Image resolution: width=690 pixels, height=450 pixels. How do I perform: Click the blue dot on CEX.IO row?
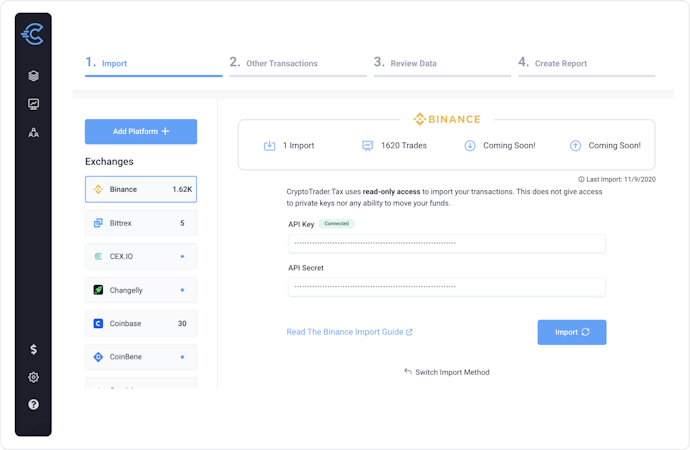tap(182, 256)
